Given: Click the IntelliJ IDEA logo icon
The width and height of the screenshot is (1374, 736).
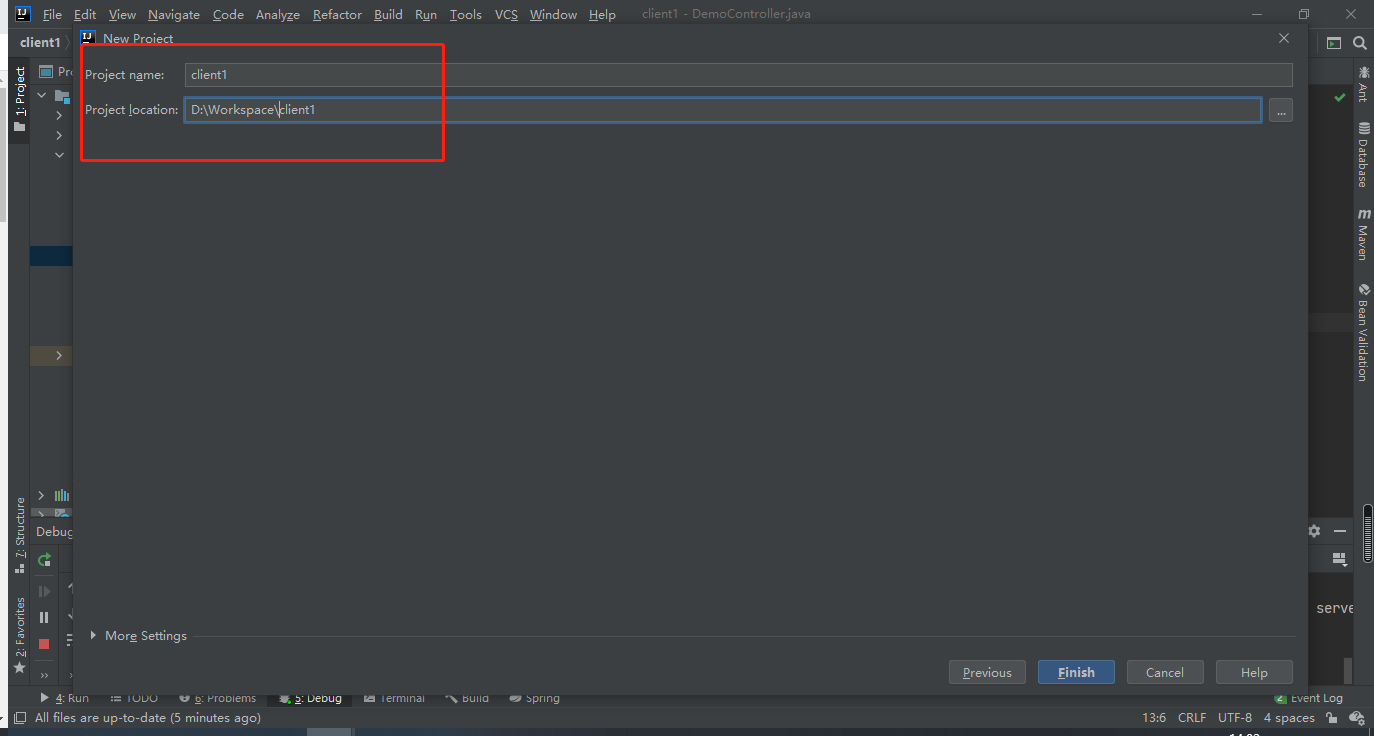Looking at the screenshot, I should [x=23, y=14].
